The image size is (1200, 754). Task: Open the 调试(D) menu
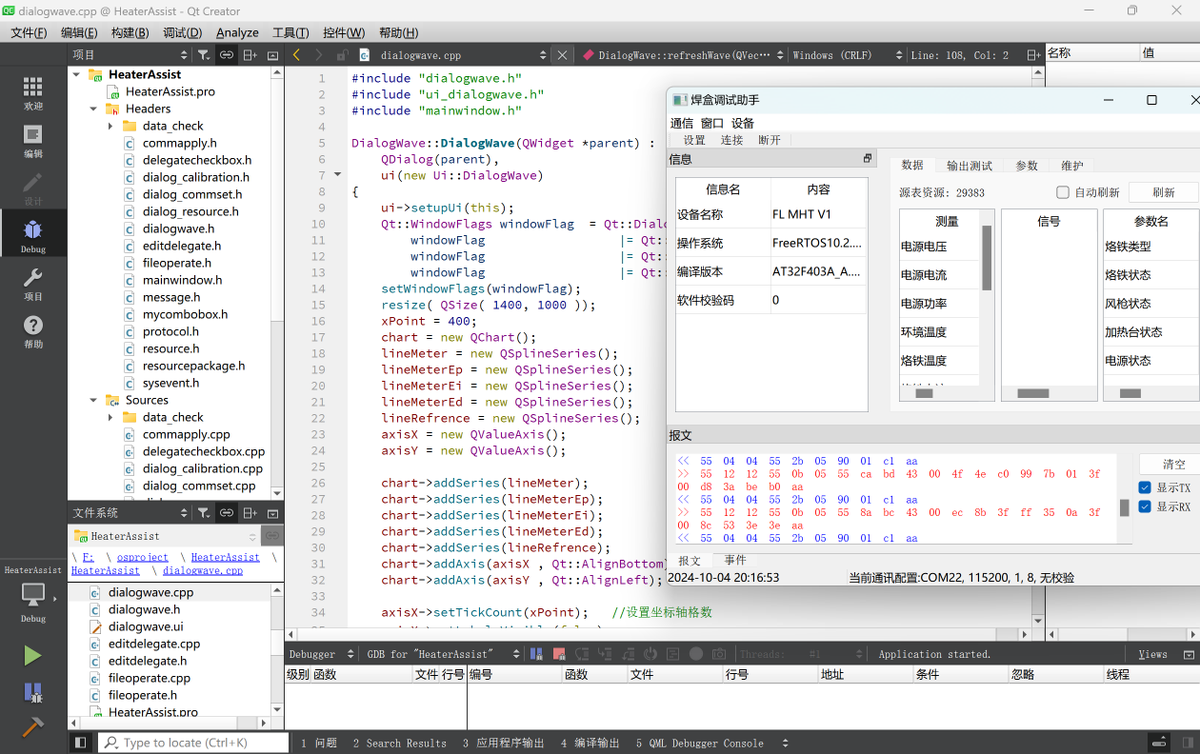pos(182,32)
